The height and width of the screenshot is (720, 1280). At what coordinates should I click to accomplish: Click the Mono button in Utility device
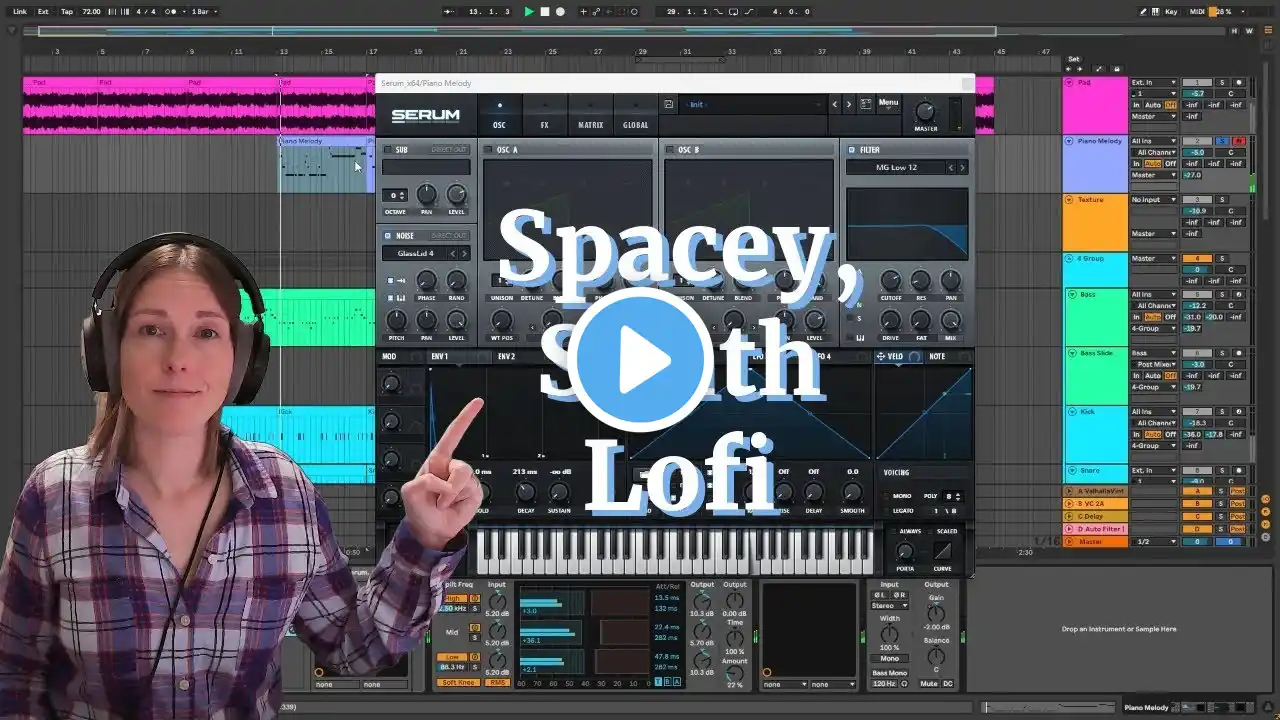pos(889,659)
